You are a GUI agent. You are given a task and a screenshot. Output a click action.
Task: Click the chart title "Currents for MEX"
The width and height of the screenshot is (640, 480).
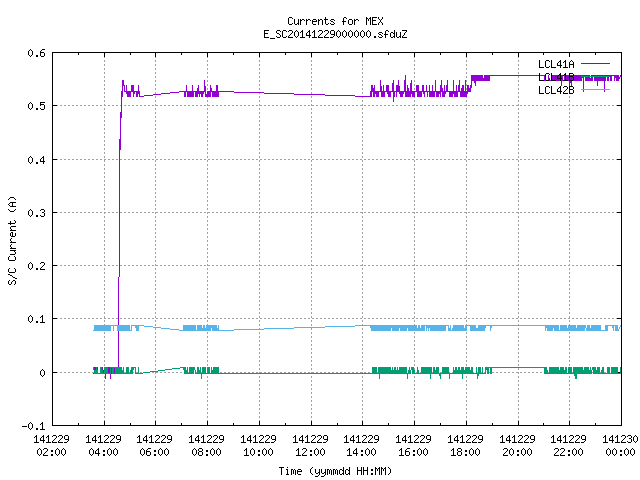pos(335,21)
